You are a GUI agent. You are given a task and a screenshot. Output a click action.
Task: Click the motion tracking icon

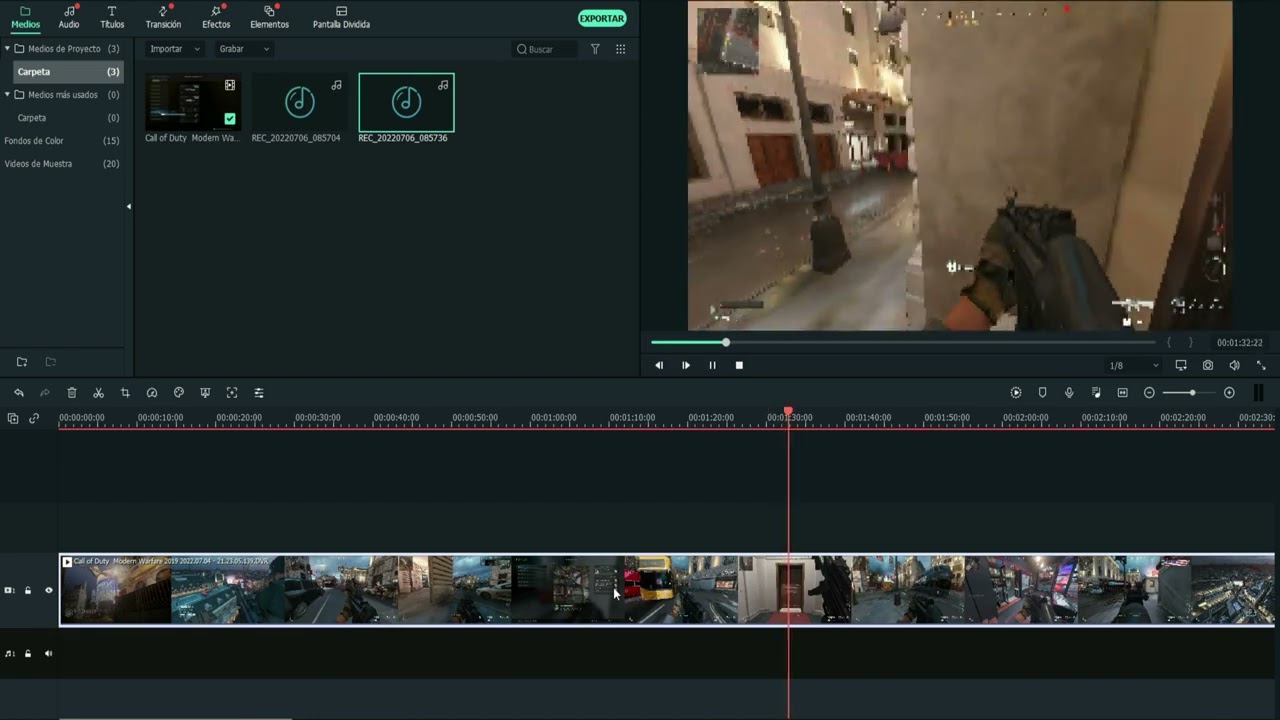[232, 393]
